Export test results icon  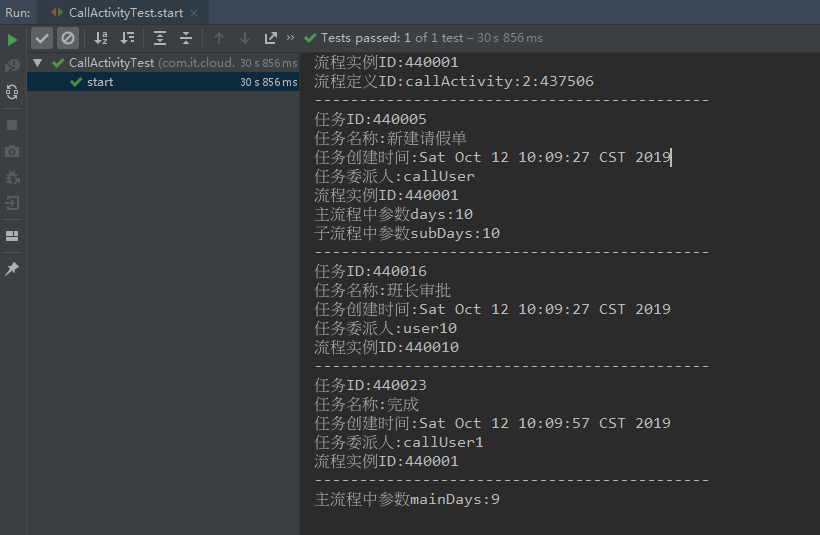(270, 38)
